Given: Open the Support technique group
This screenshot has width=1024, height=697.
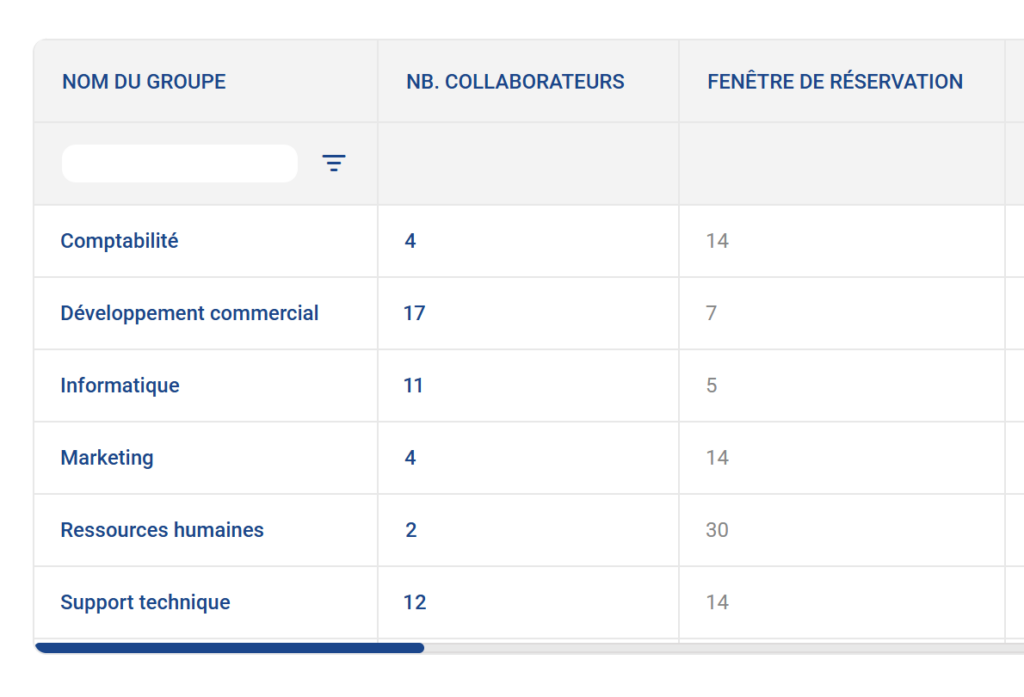Looking at the screenshot, I should [145, 602].
